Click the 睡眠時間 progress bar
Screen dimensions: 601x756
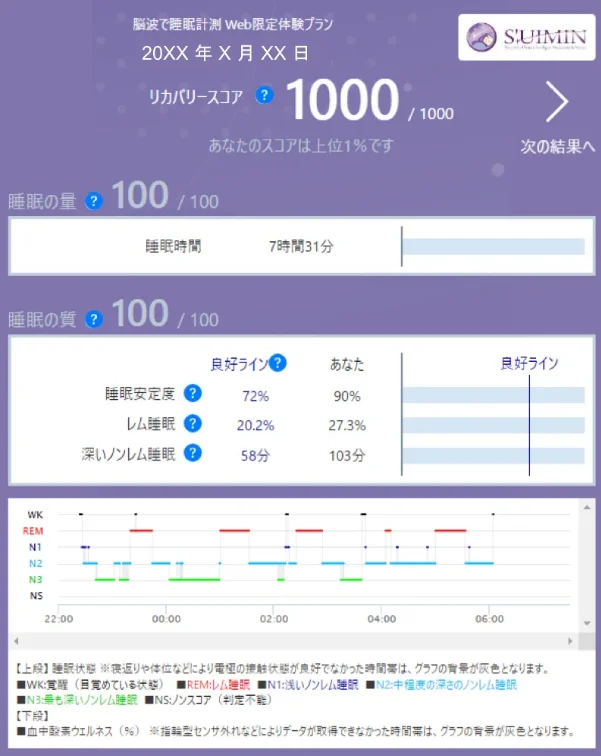tap(494, 246)
